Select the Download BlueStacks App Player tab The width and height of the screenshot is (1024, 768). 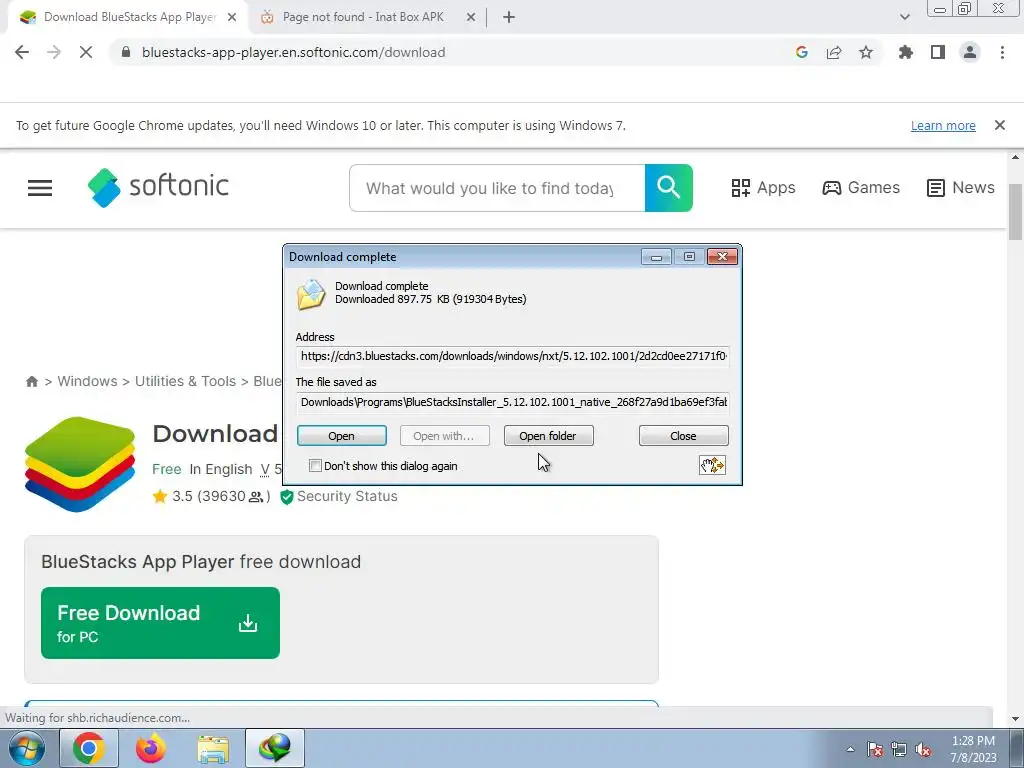129,17
